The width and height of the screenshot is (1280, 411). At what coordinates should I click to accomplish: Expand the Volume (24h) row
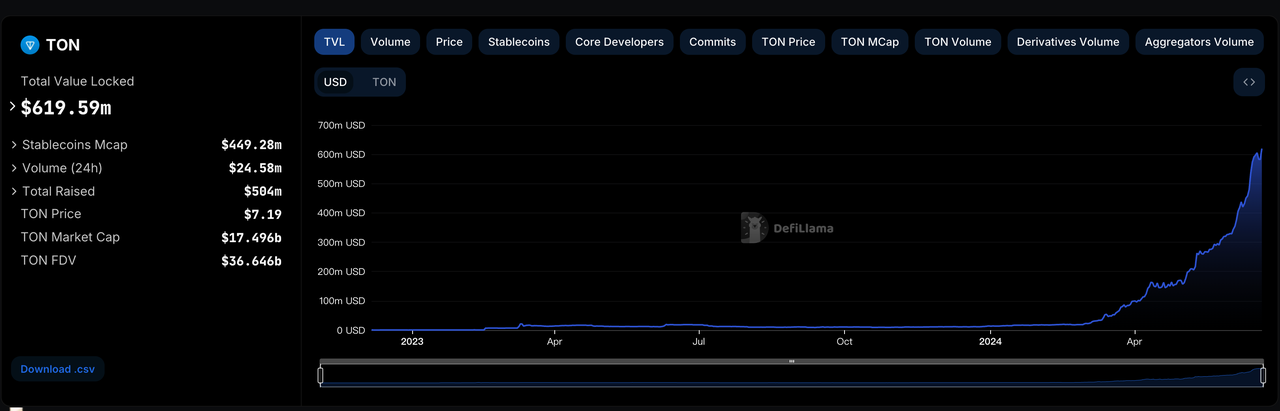point(14,168)
